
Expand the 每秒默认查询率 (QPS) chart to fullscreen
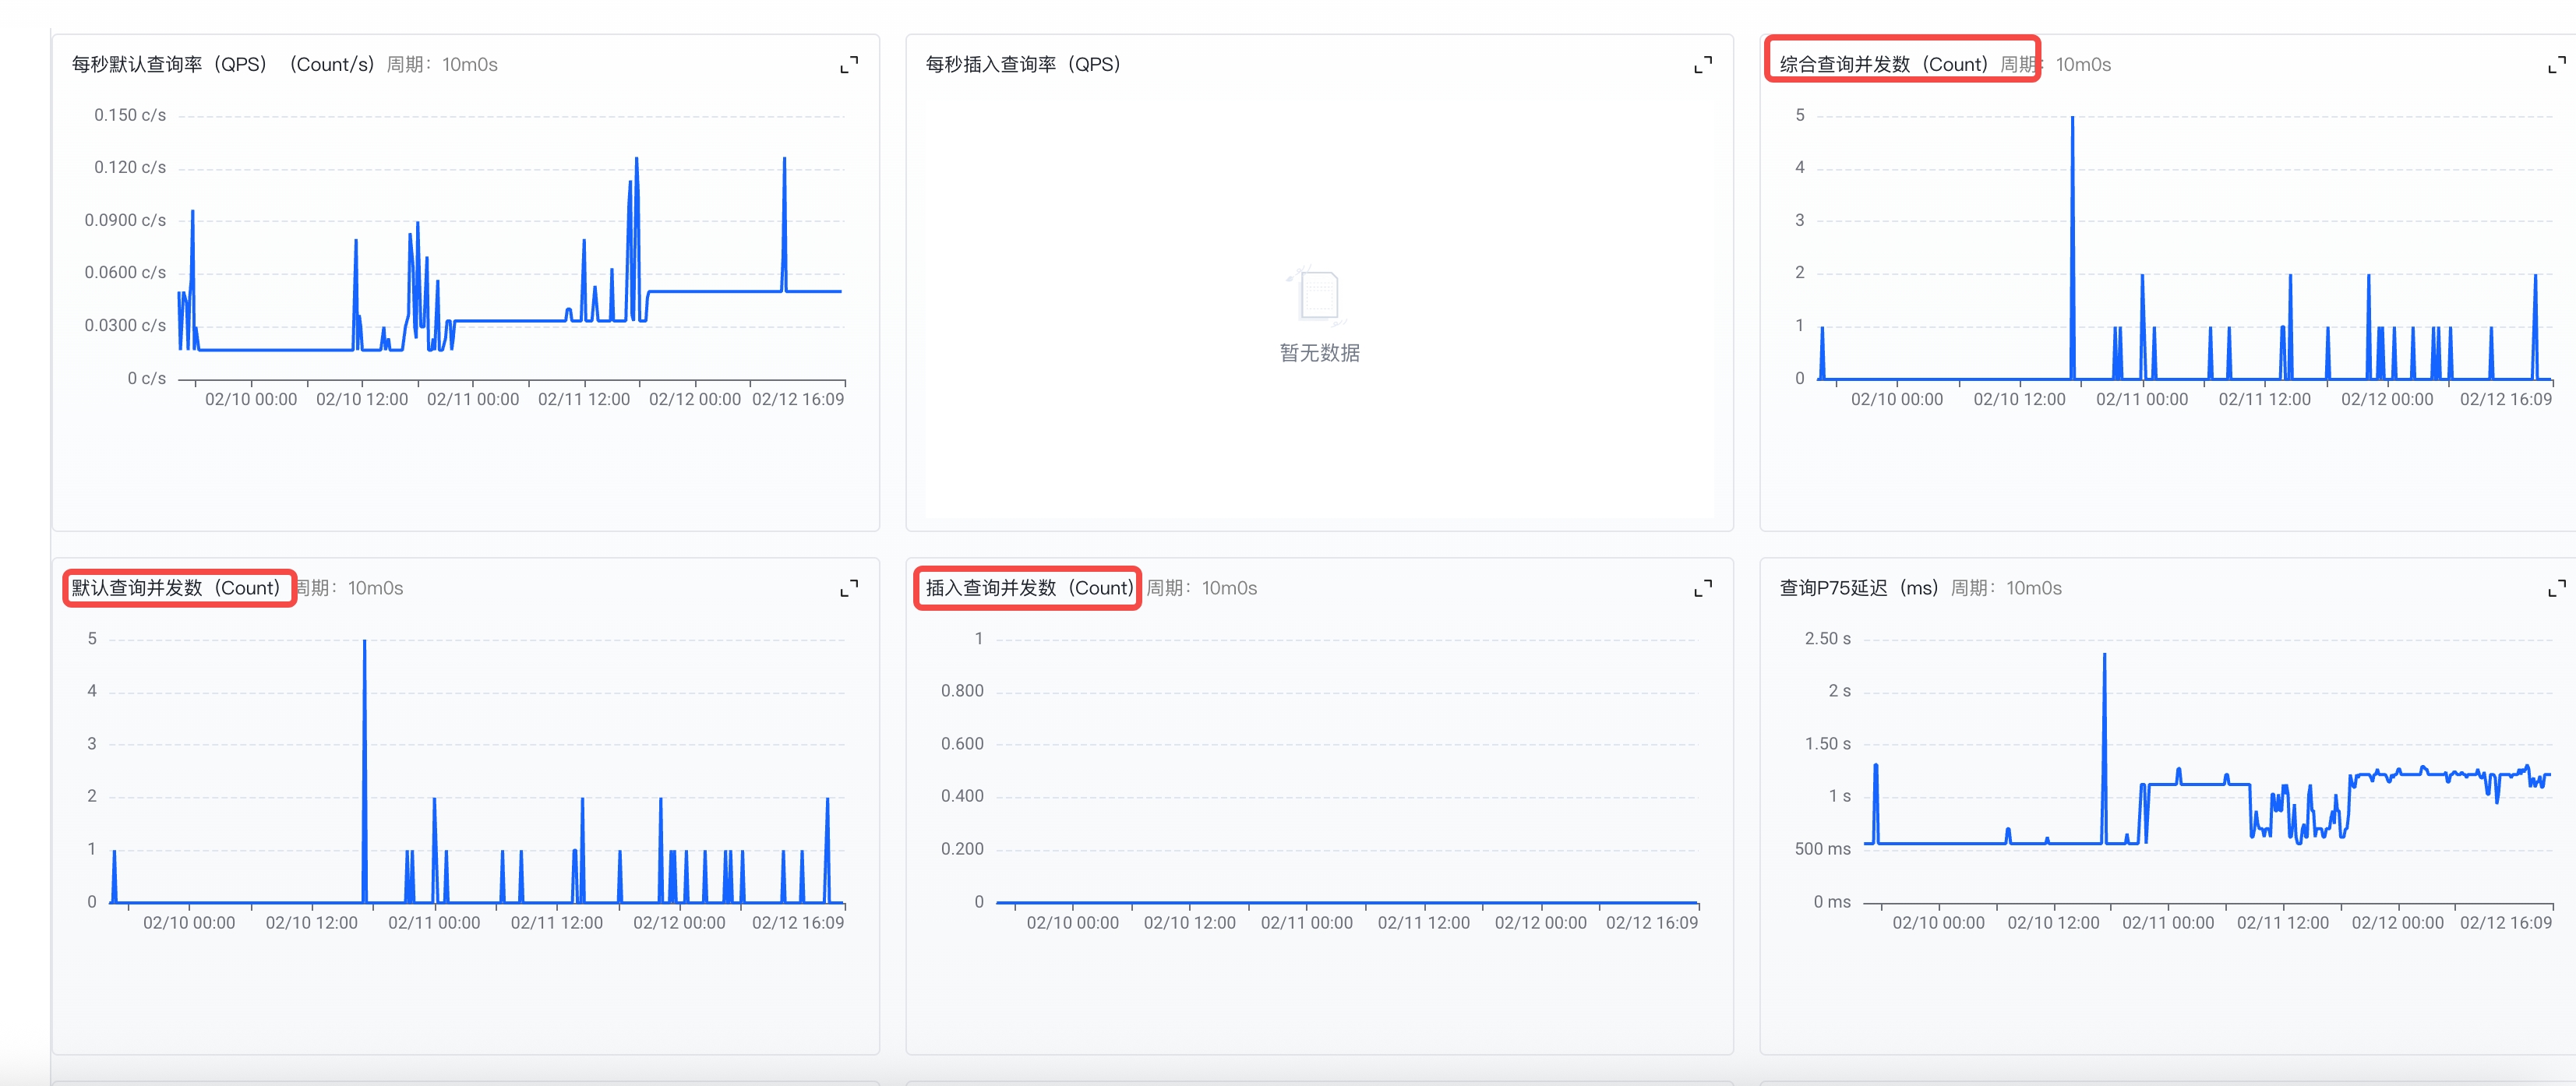click(849, 65)
